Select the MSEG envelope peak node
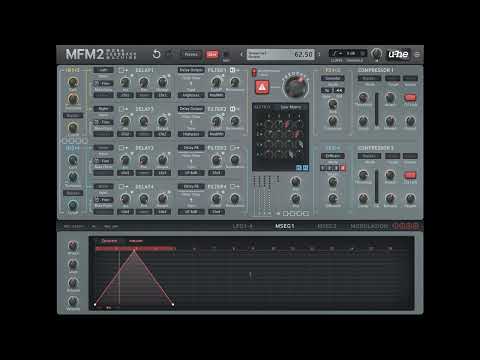Image resolution: width=480 pixels, height=360 pixels. 134,251
